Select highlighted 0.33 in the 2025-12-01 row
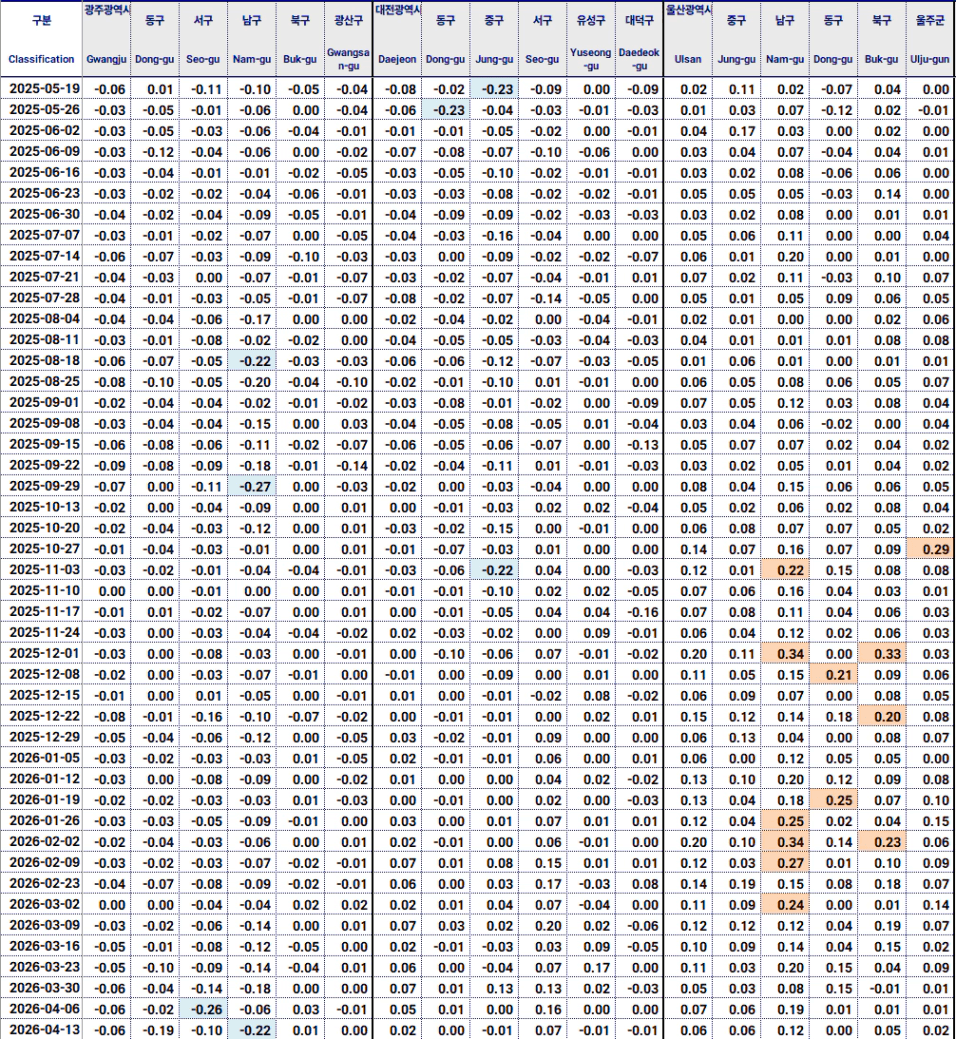 click(x=881, y=653)
